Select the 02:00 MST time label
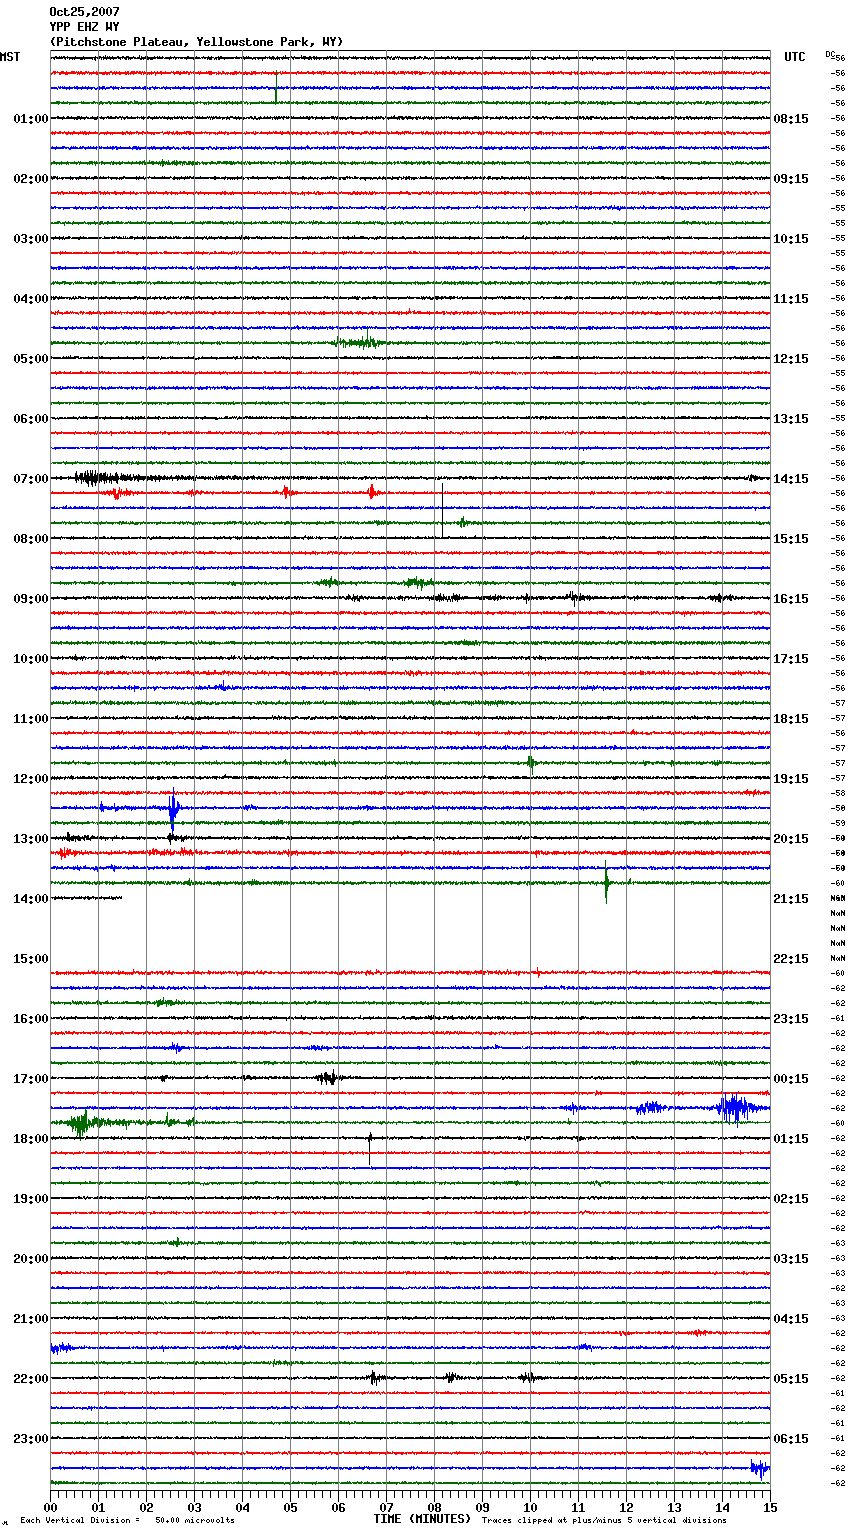The width and height of the screenshot is (850, 1534). 31,179
